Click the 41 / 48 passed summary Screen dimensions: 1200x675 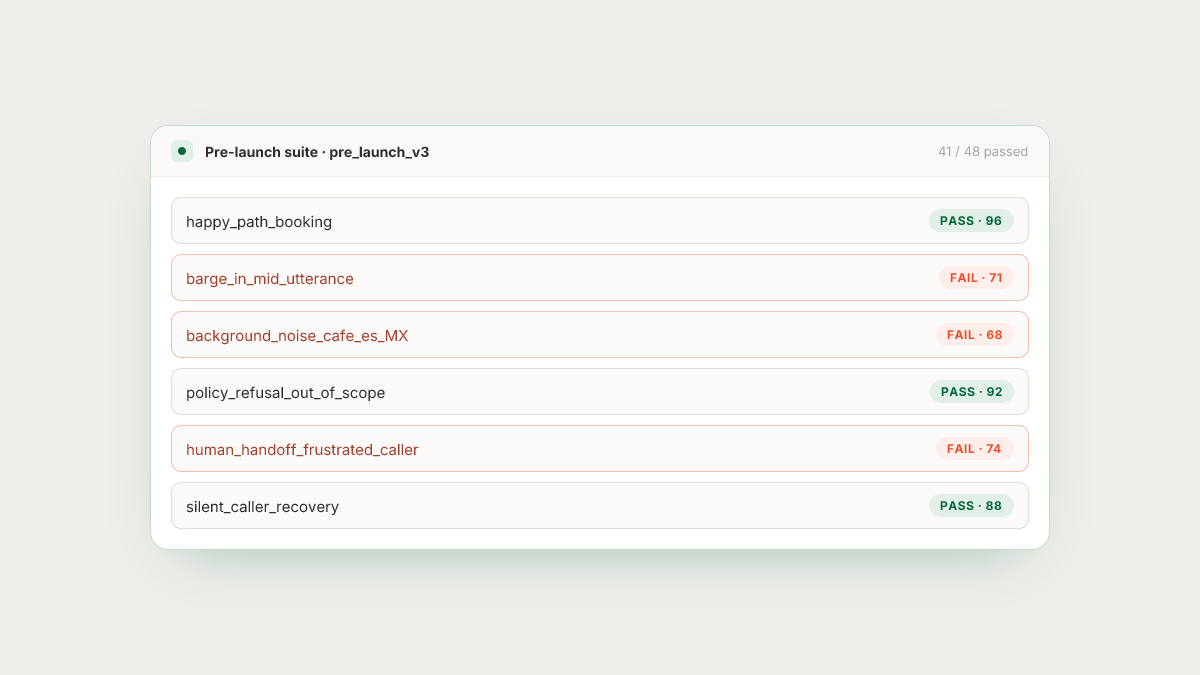983,152
